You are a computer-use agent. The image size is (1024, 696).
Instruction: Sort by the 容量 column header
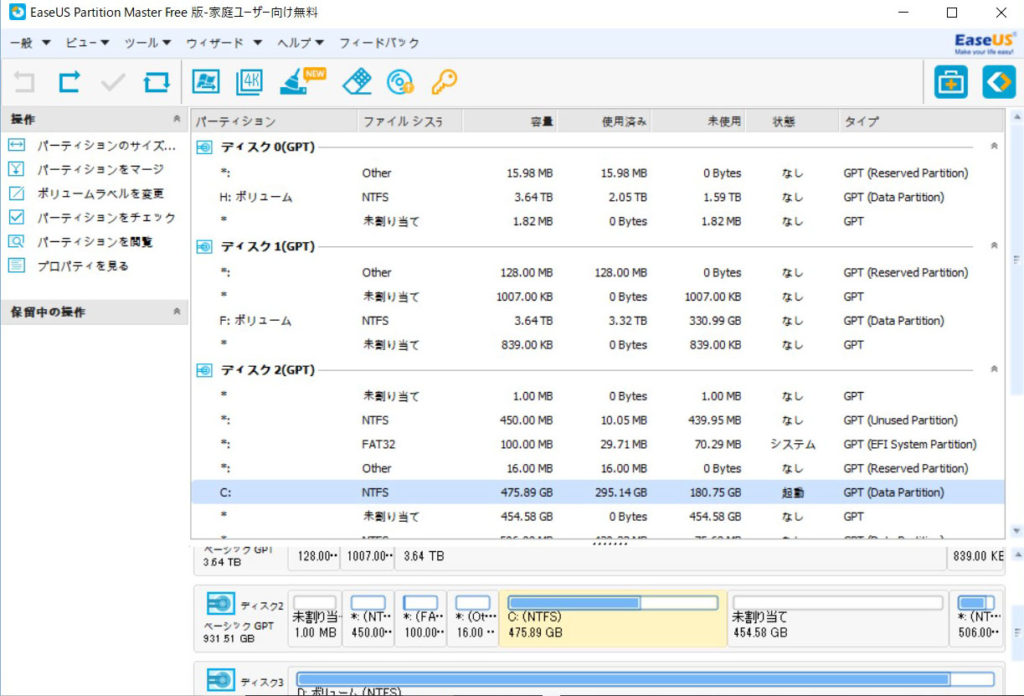[x=509, y=121]
